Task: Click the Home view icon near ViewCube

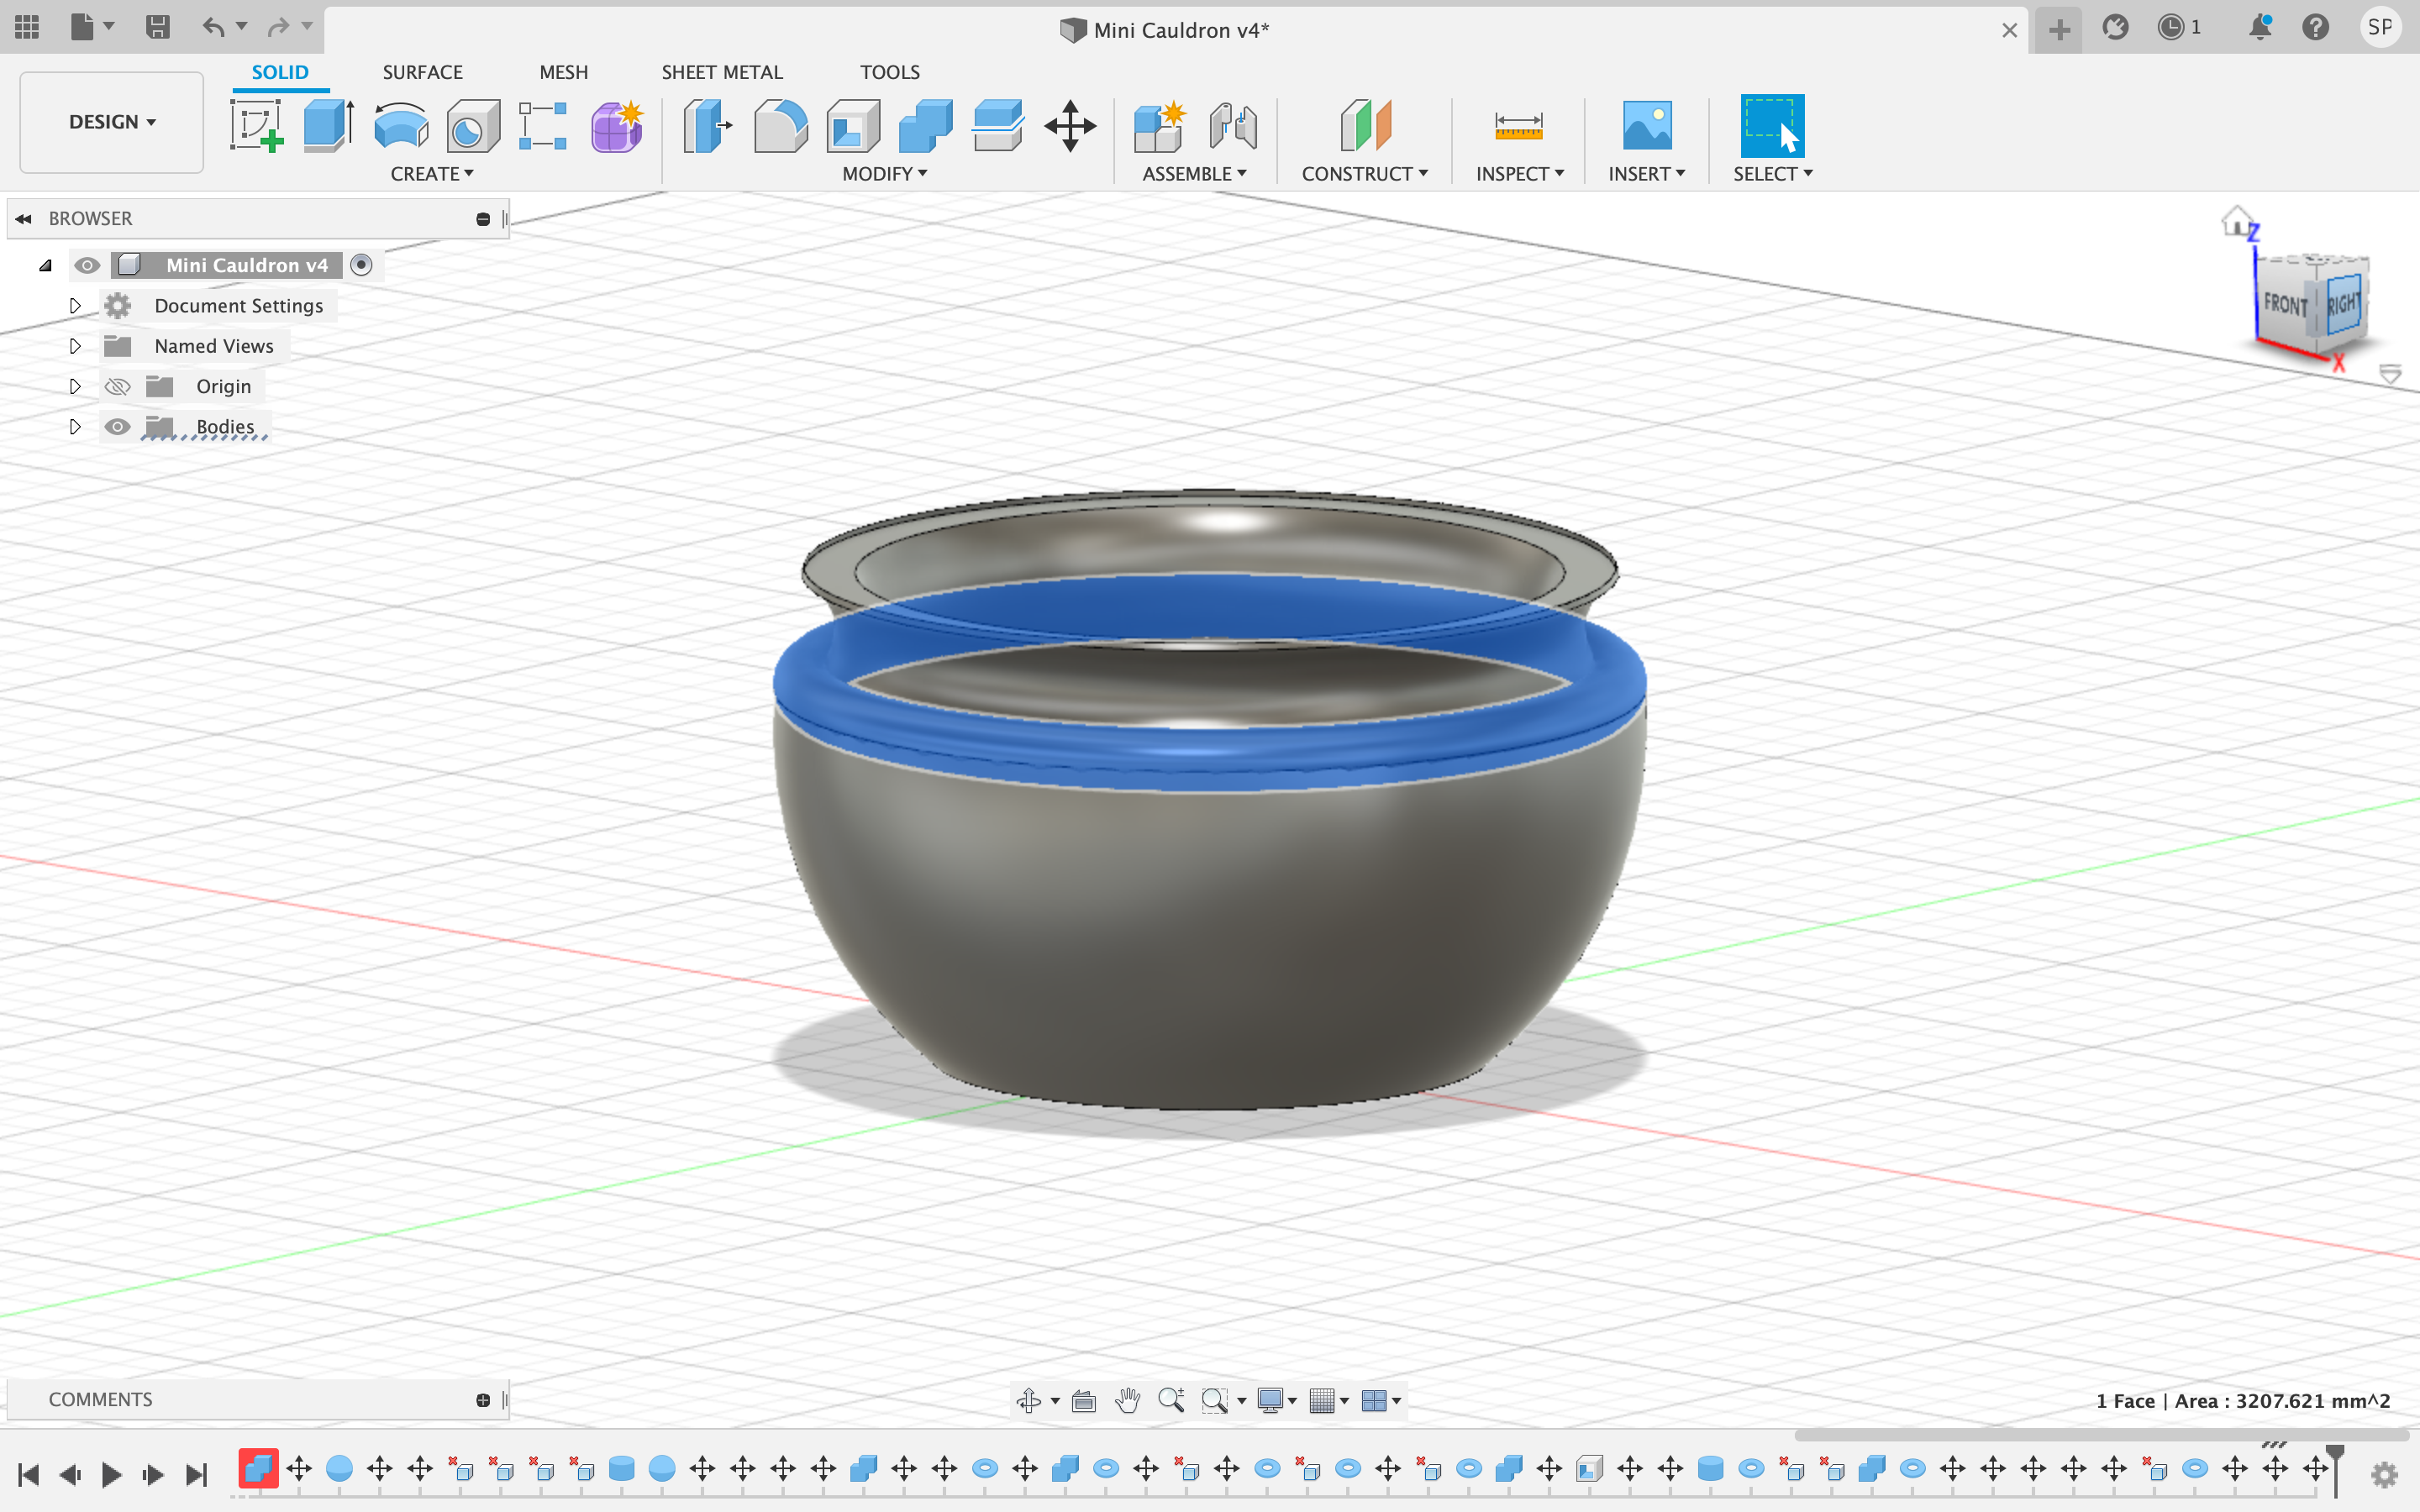Action: [2235, 220]
